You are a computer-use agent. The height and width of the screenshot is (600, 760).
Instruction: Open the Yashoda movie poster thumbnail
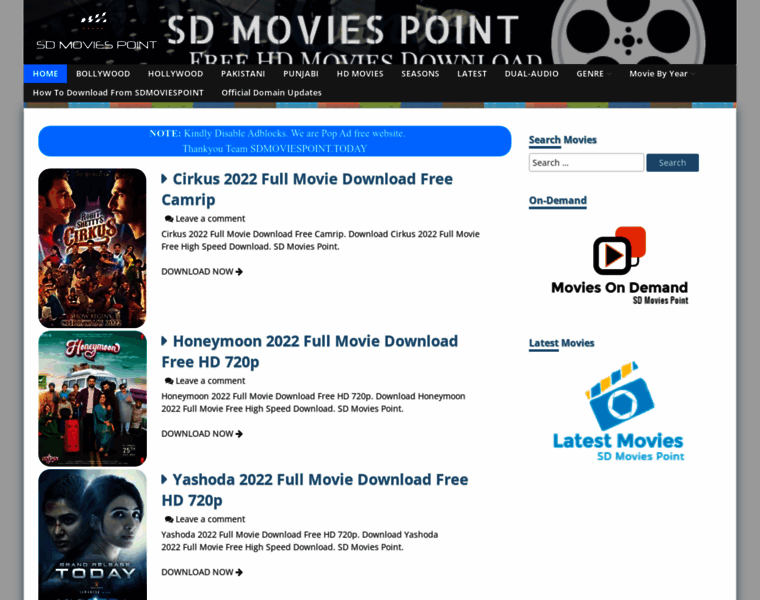pos(92,535)
